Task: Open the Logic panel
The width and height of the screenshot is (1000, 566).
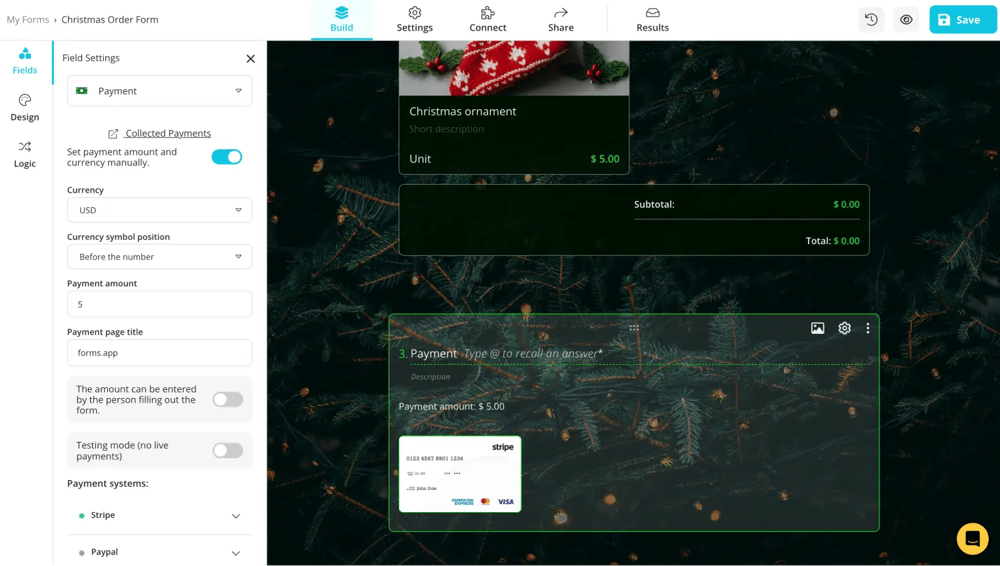Action: (x=25, y=154)
